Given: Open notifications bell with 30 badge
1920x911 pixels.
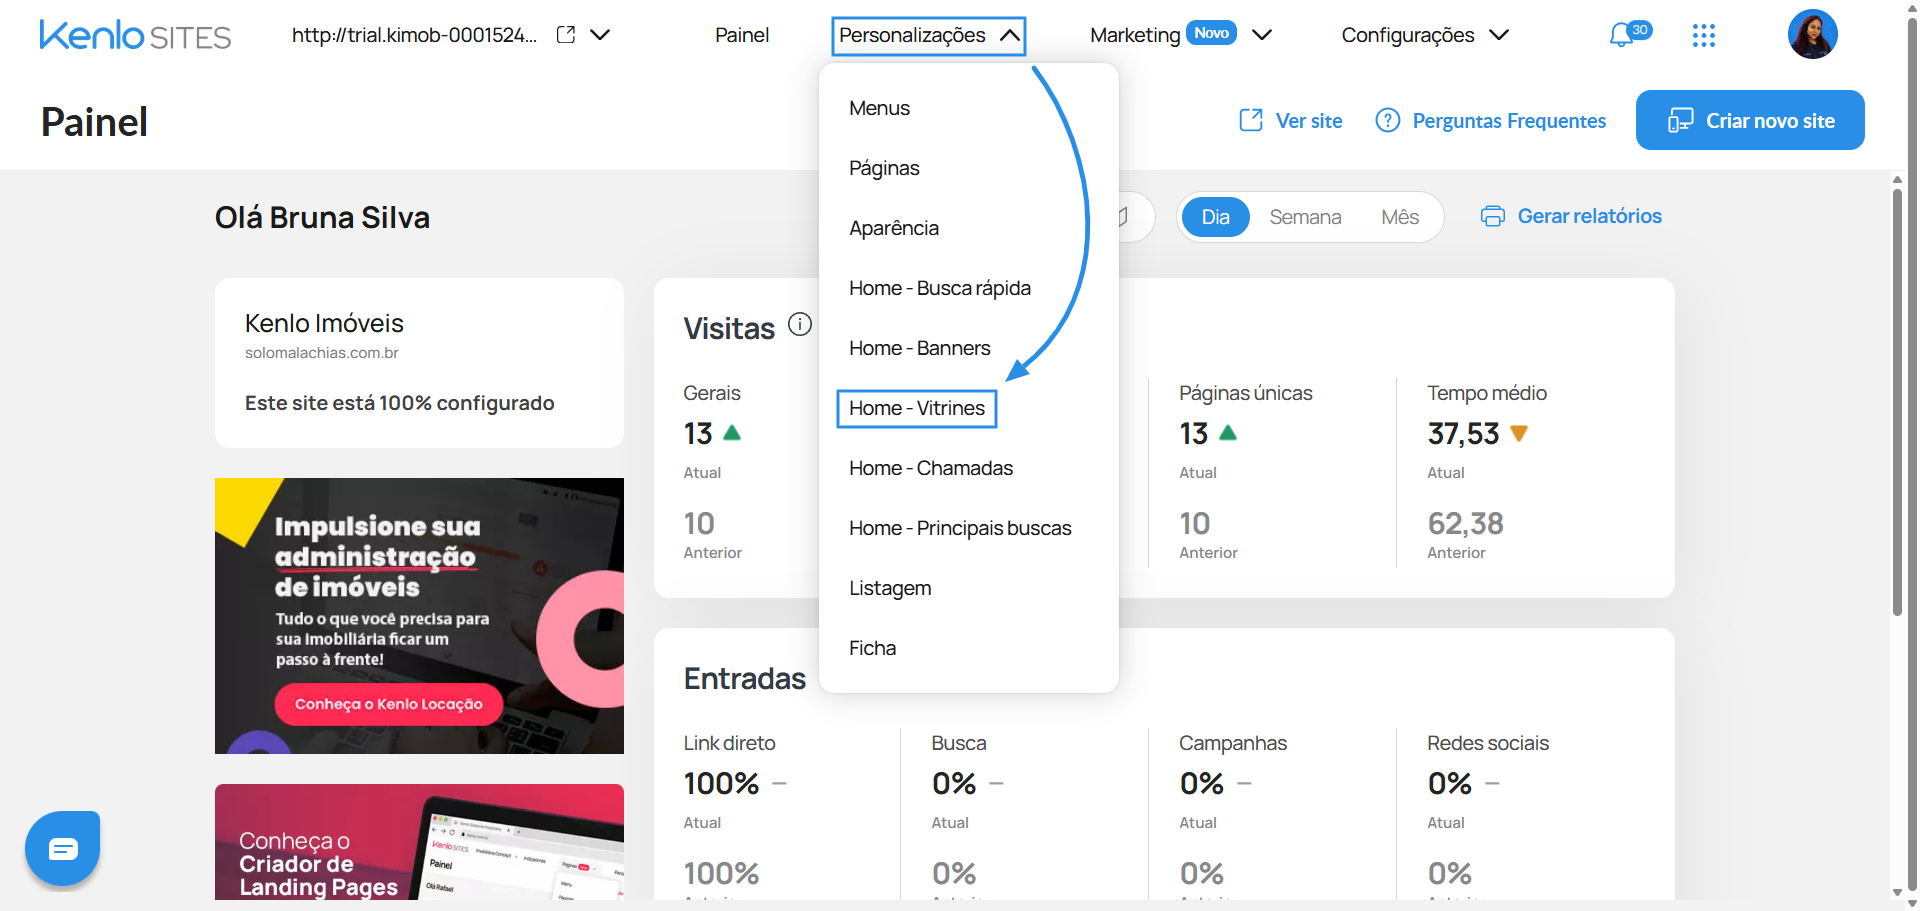Looking at the screenshot, I should (1629, 35).
